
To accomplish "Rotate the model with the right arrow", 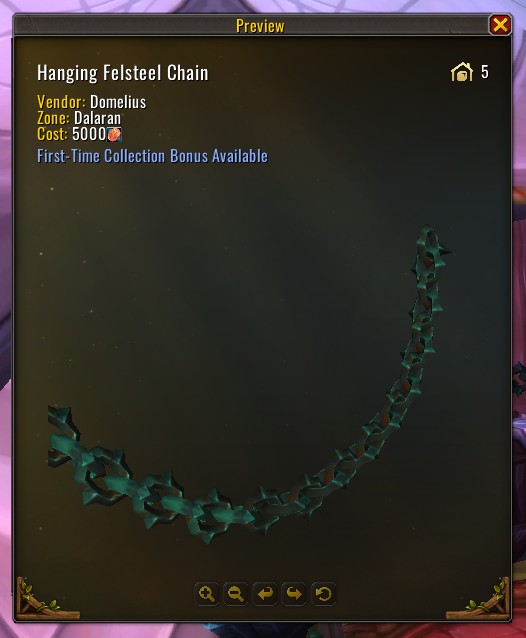I will tap(294, 594).
